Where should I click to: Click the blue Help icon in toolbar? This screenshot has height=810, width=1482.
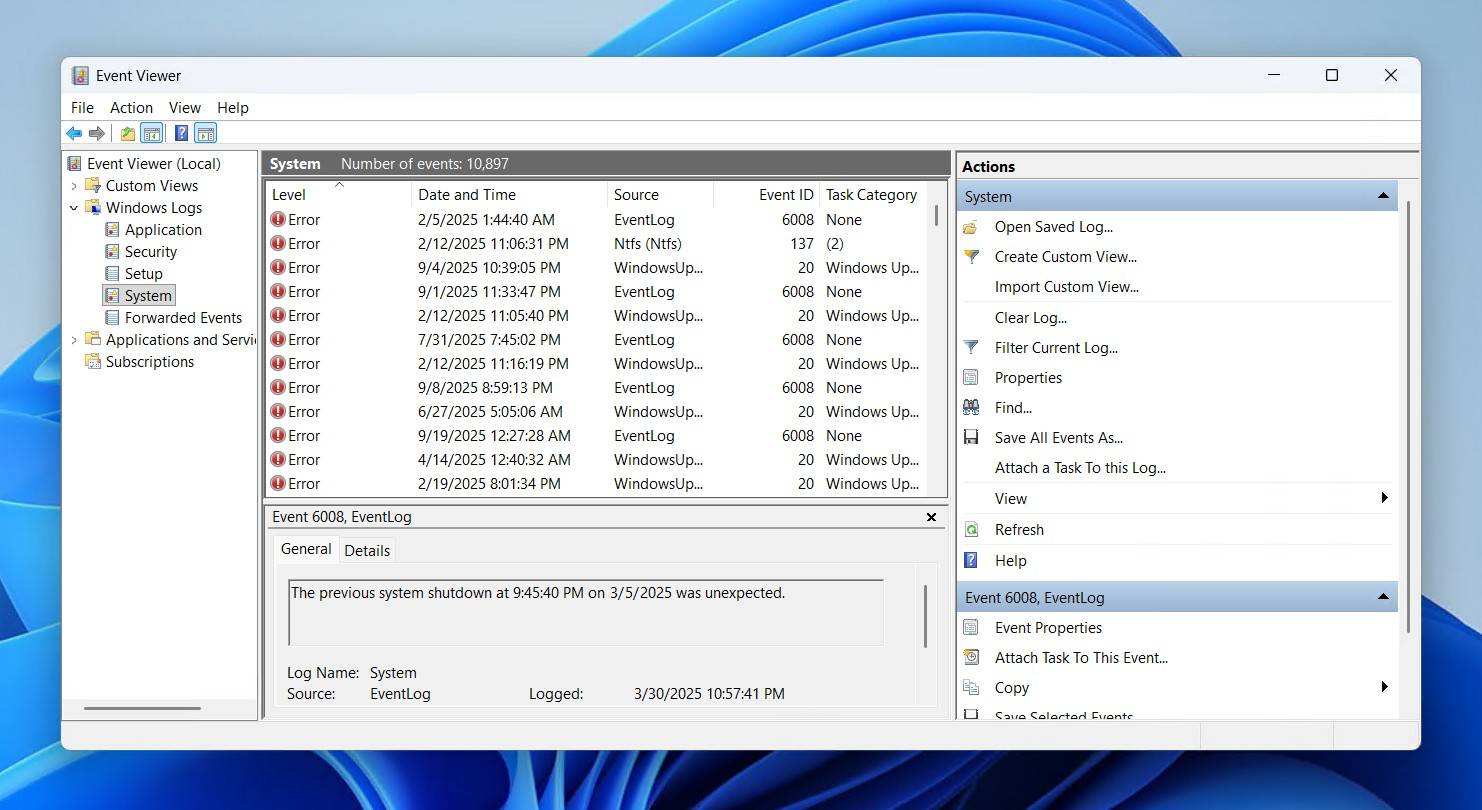tap(181, 134)
